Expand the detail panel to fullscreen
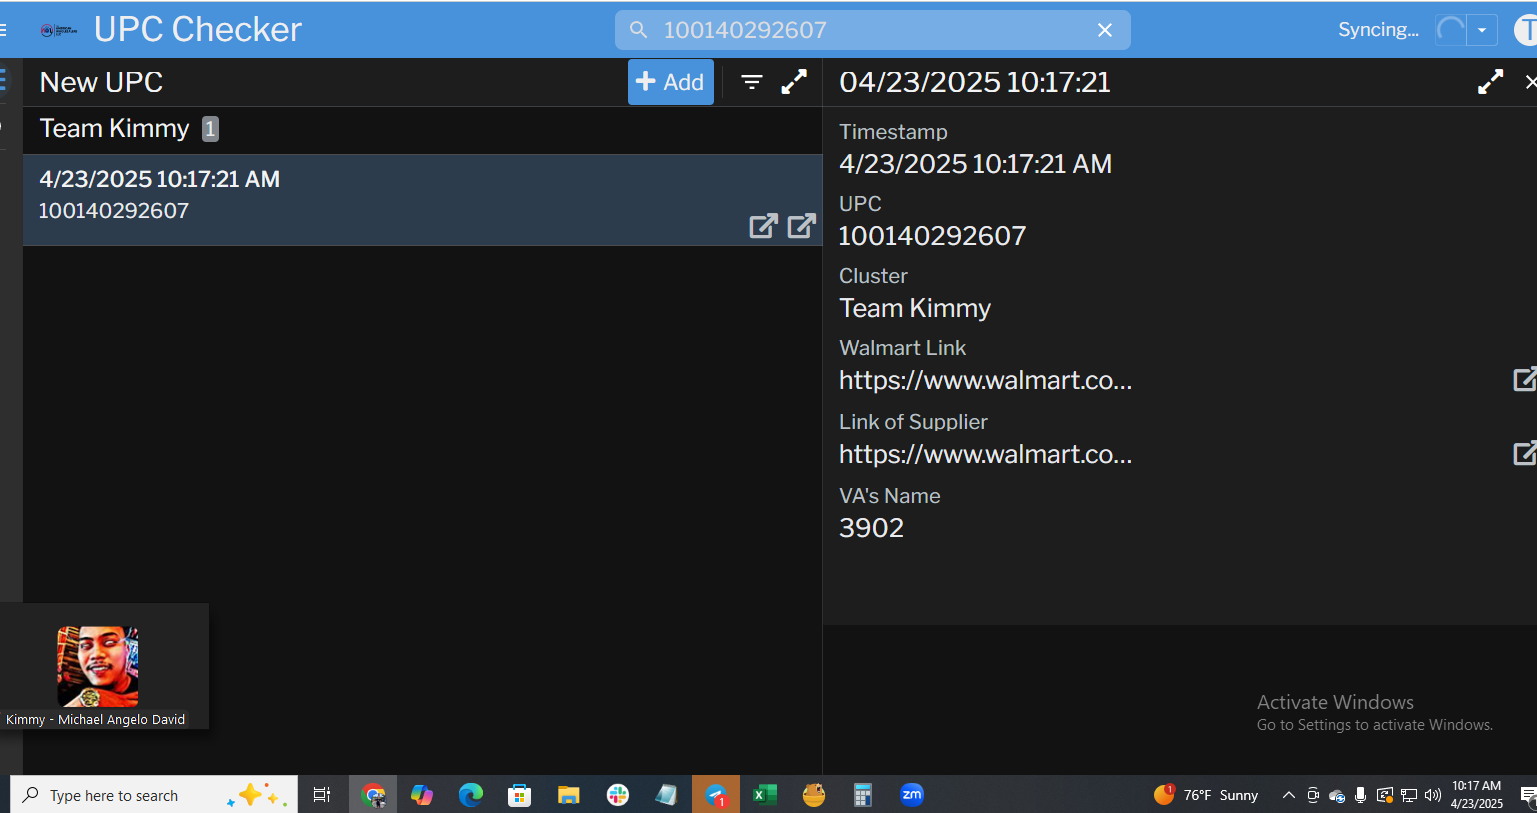This screenshot has width=1537, height=813. pos(1490,82)
